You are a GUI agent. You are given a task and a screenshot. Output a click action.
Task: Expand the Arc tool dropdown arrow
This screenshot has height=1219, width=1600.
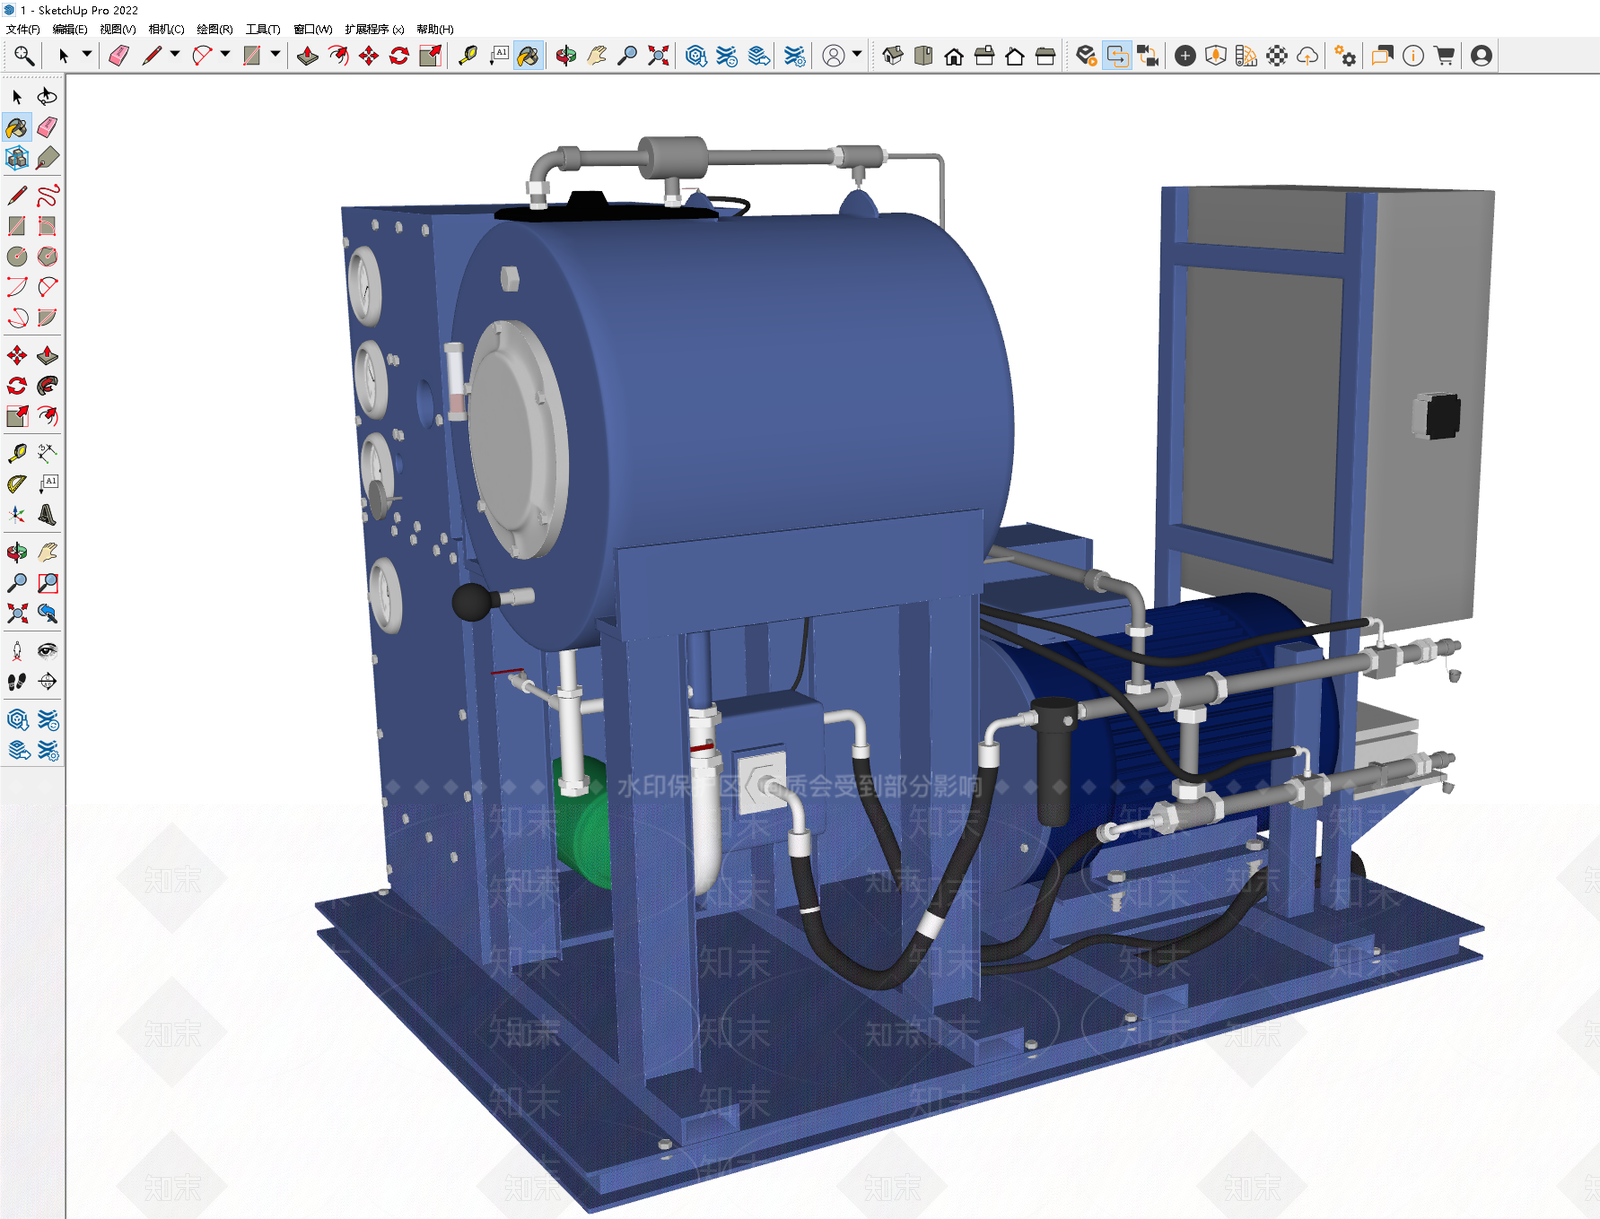coord(225,55)
